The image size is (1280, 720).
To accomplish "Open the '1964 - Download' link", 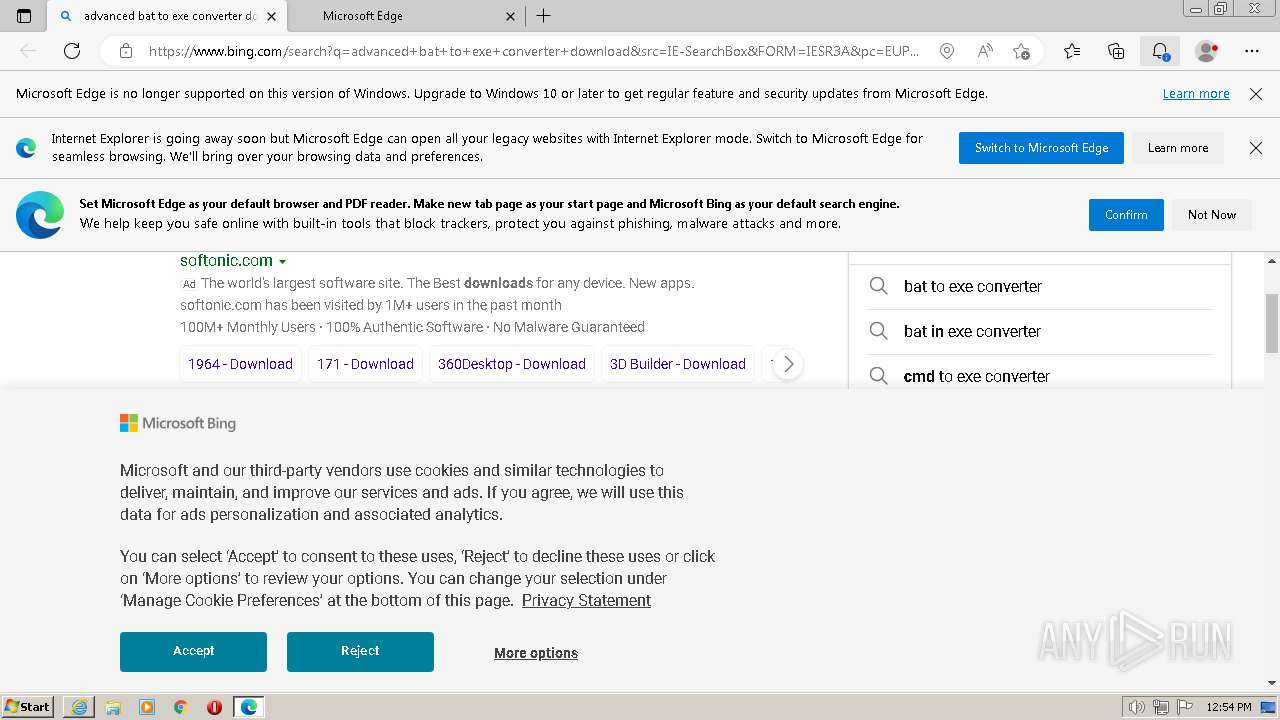I will (x=240, y=364).
